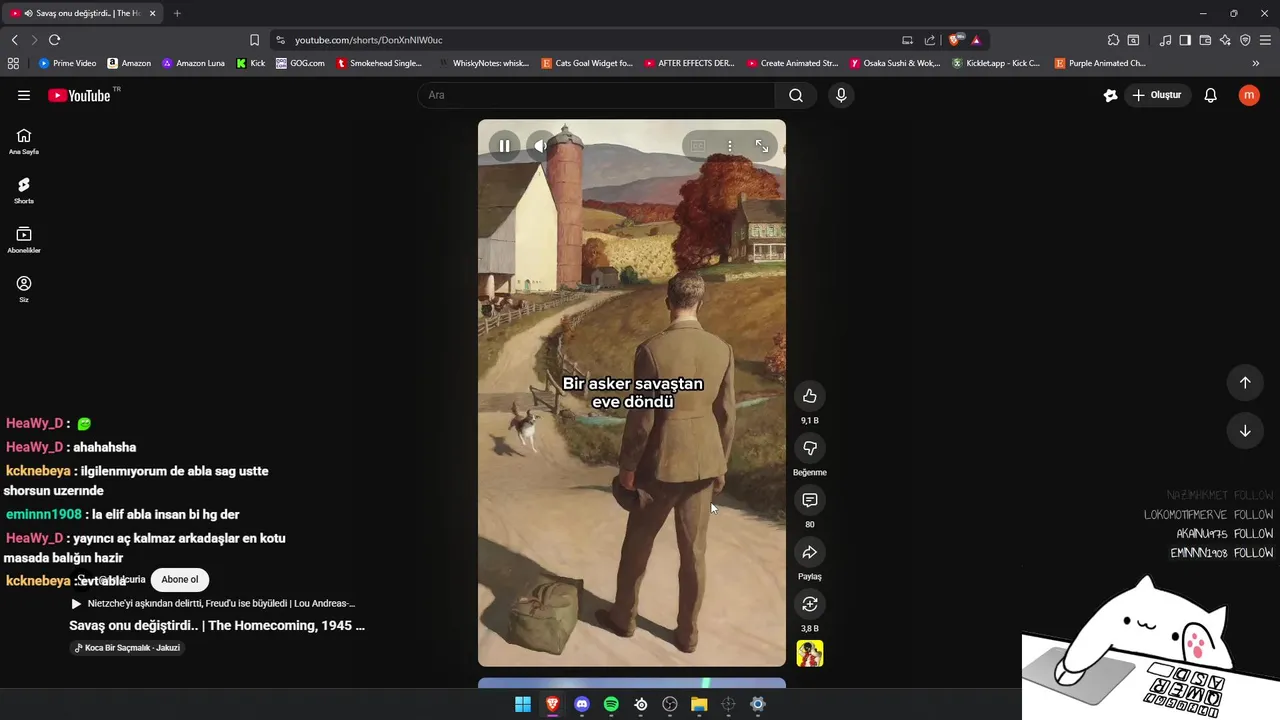
Task: Start voice search with microphone
Action: pyautogui.click(x=841, y=95)
